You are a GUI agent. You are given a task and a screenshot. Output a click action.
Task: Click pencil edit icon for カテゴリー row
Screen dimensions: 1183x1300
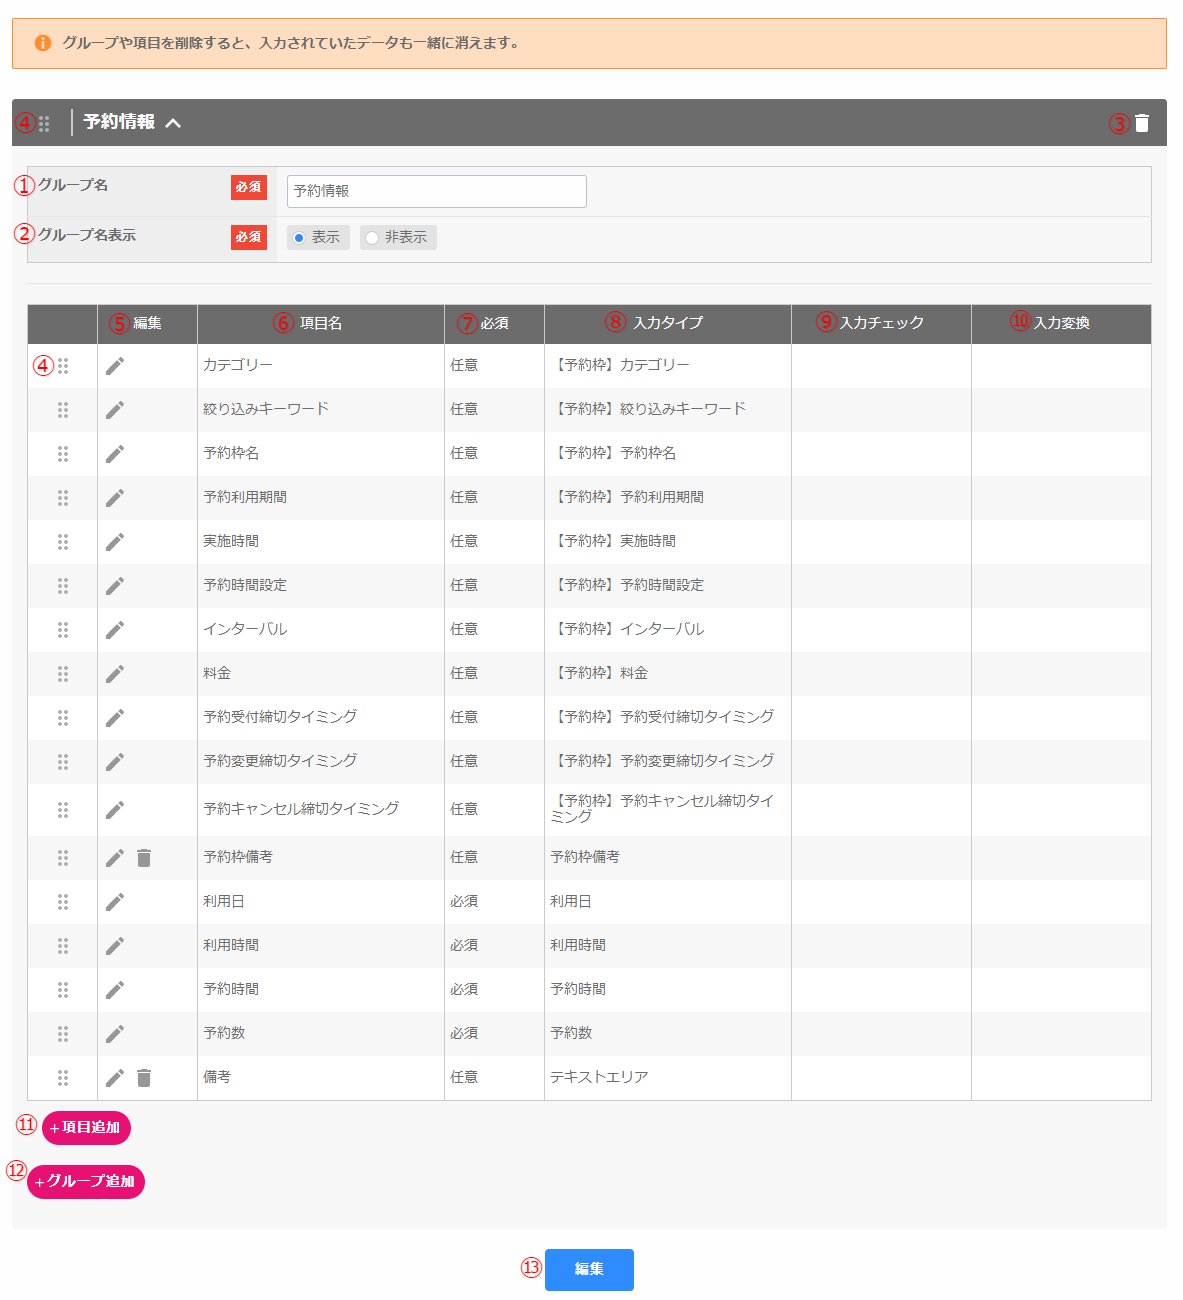(115, 366)
